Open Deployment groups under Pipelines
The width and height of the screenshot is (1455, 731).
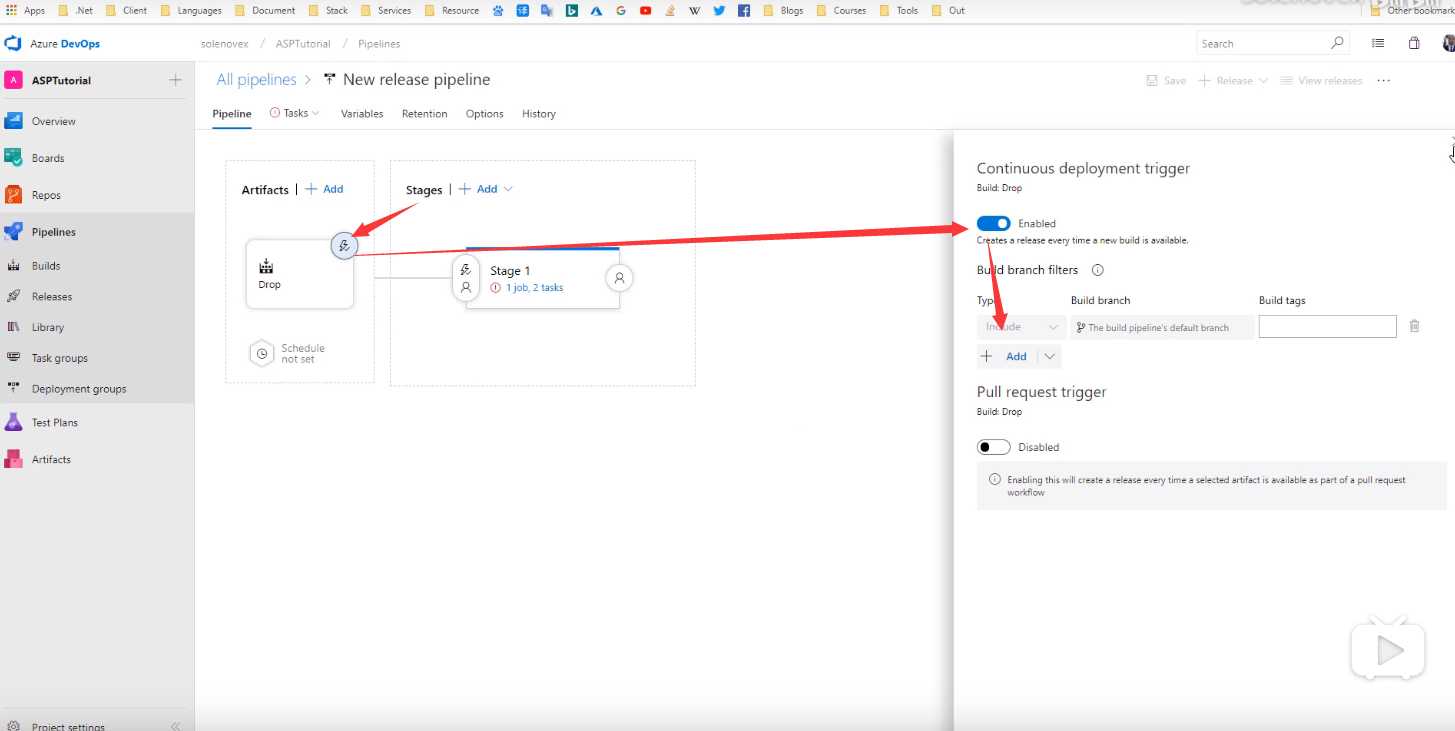(x=79, y=389)
